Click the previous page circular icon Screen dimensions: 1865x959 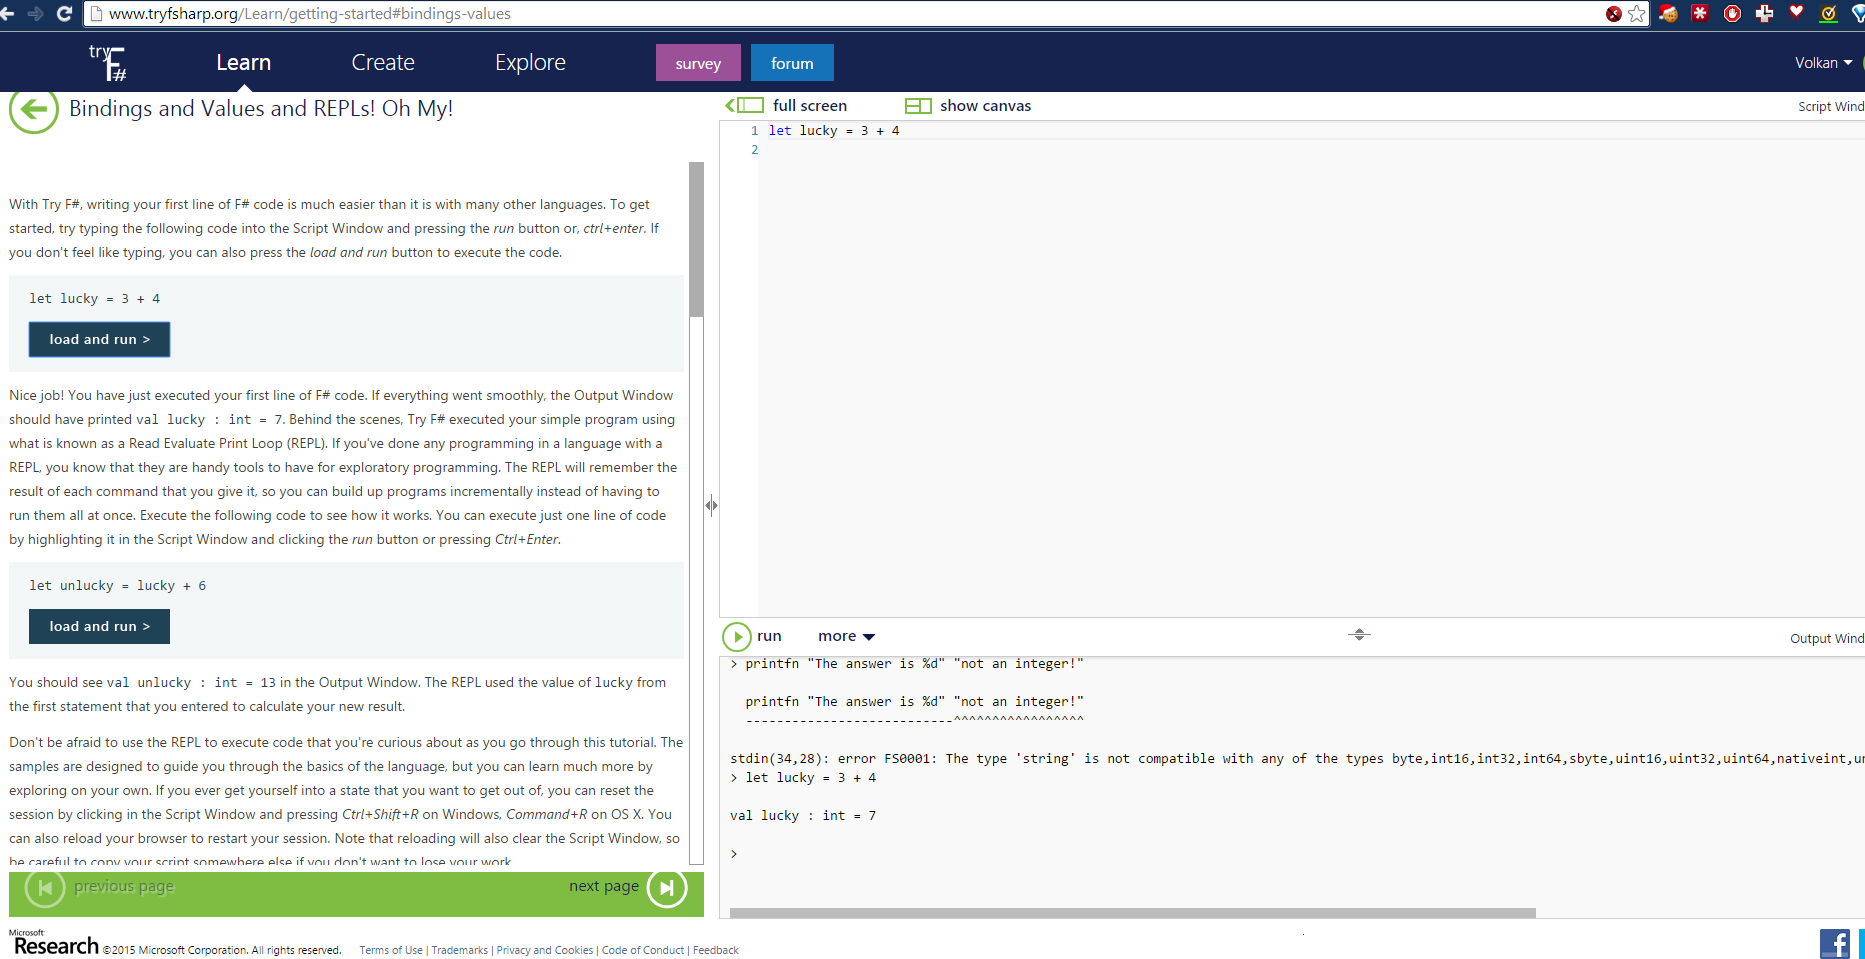click(x=45, y=887)
